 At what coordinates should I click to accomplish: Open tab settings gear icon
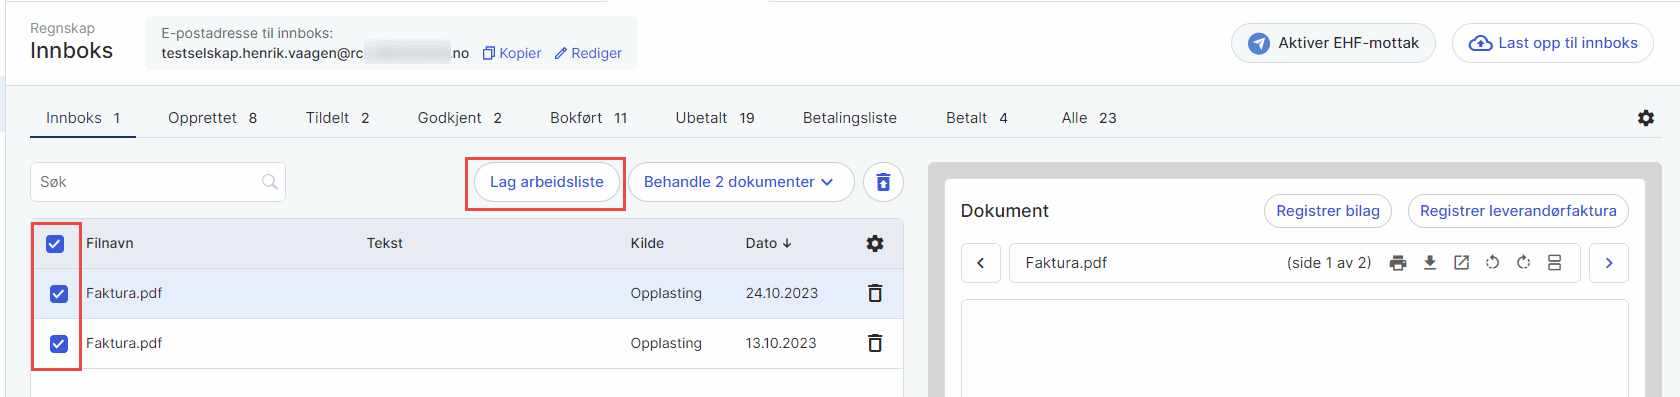(x=1646, y=118)
